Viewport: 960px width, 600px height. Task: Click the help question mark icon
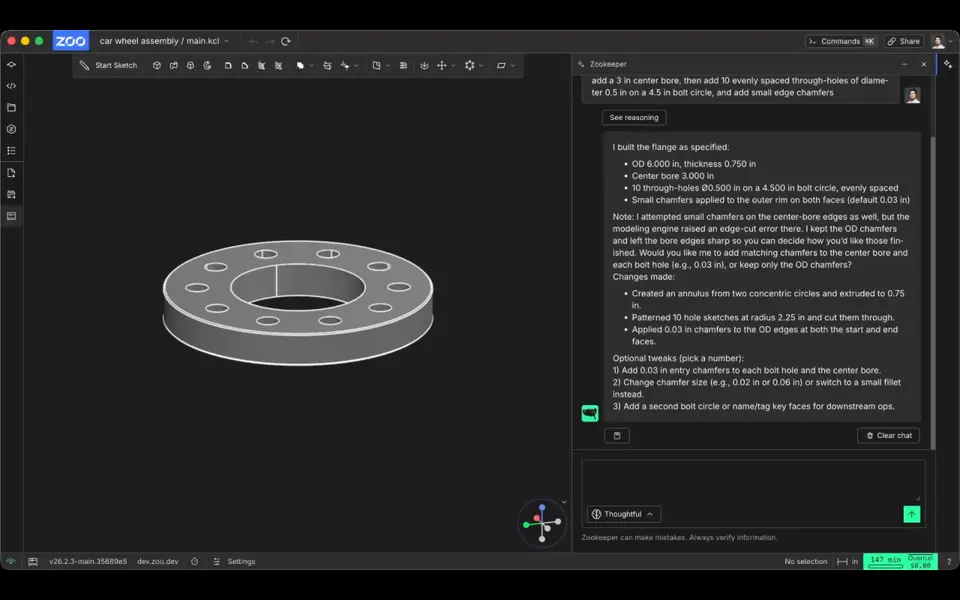(x=948, y=561)
